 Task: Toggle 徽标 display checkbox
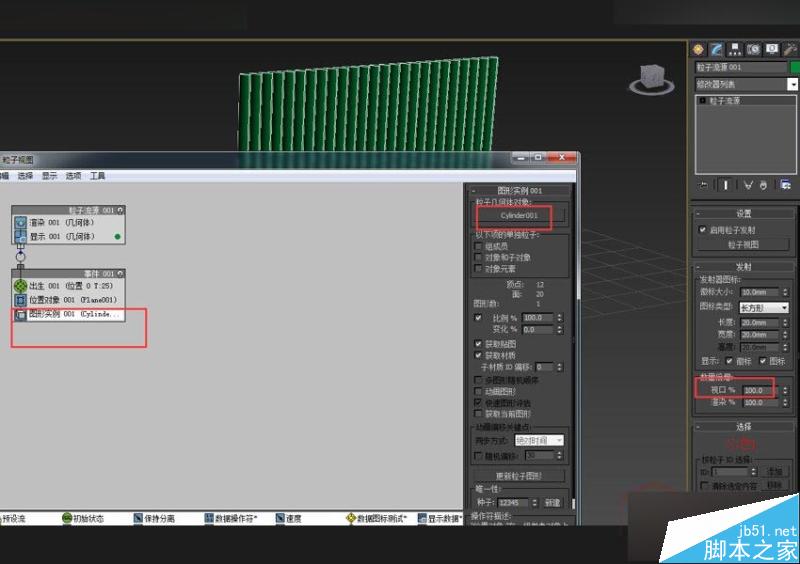[x=729, y=361]
